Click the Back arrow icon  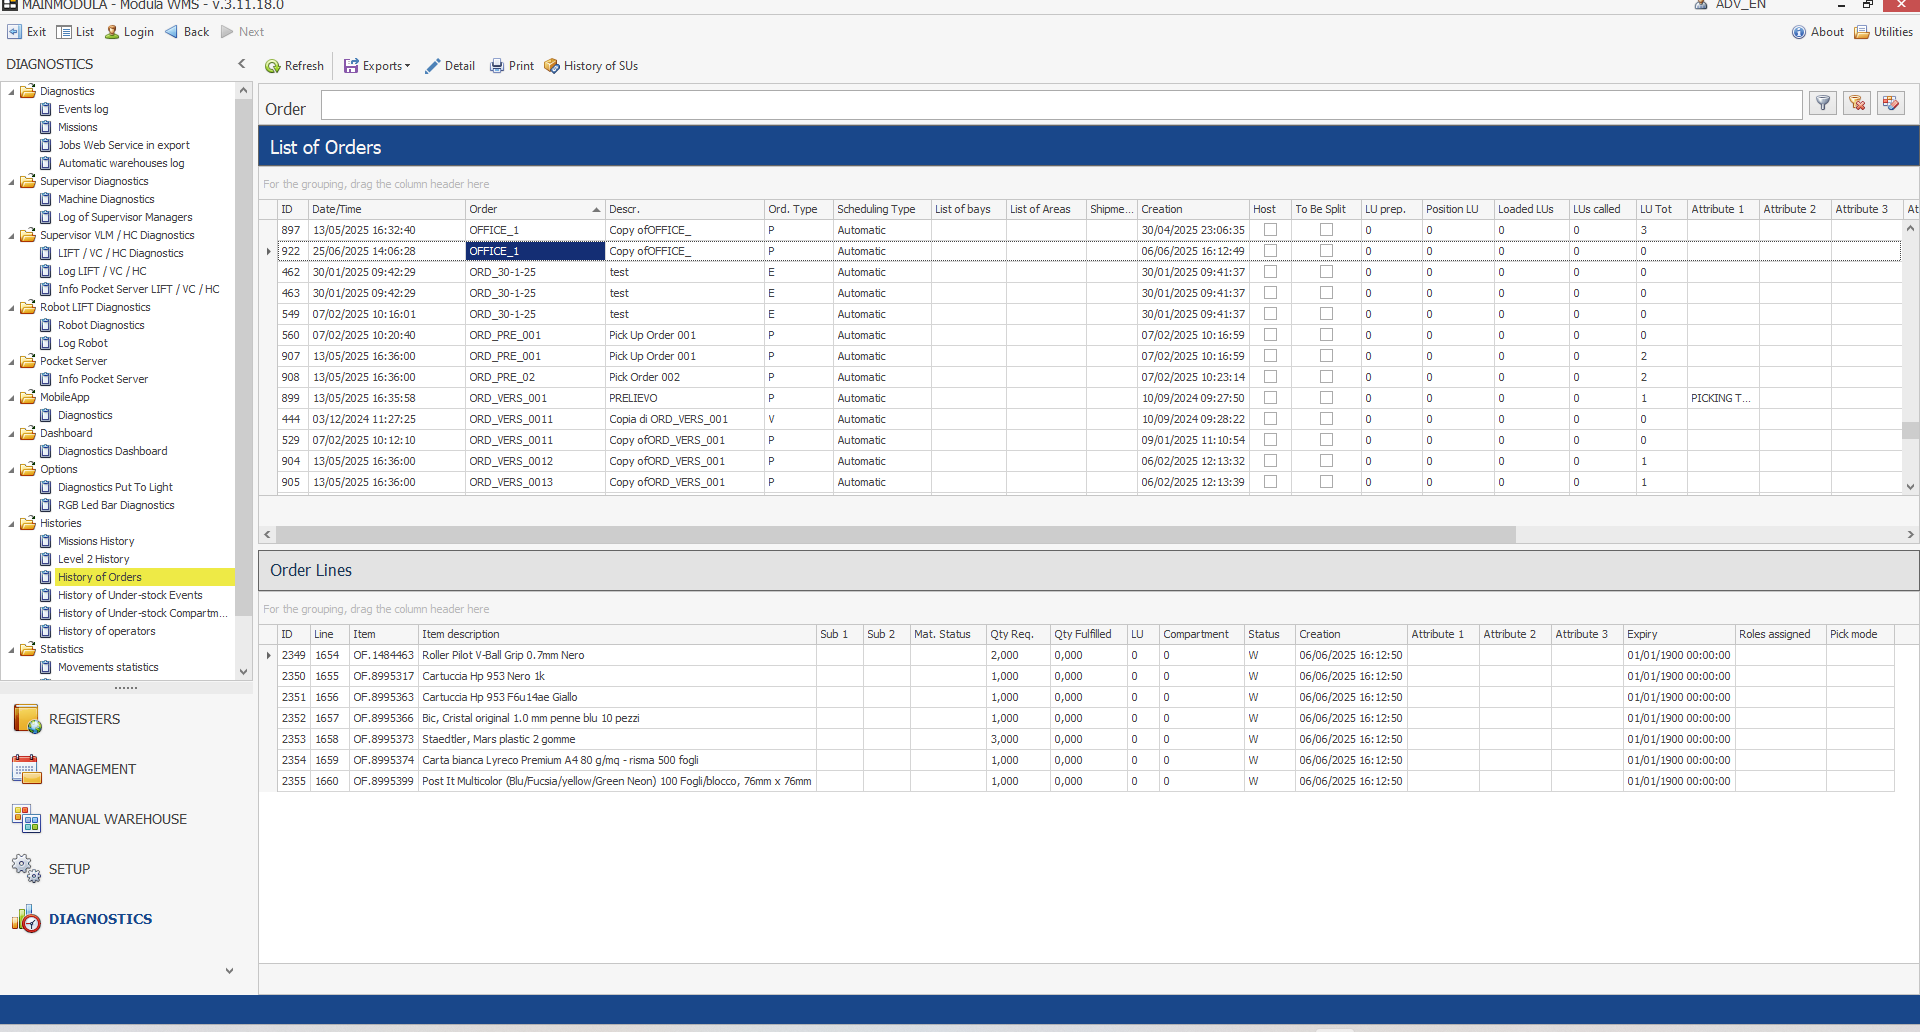pyautogui.click(x=172, y=32)
